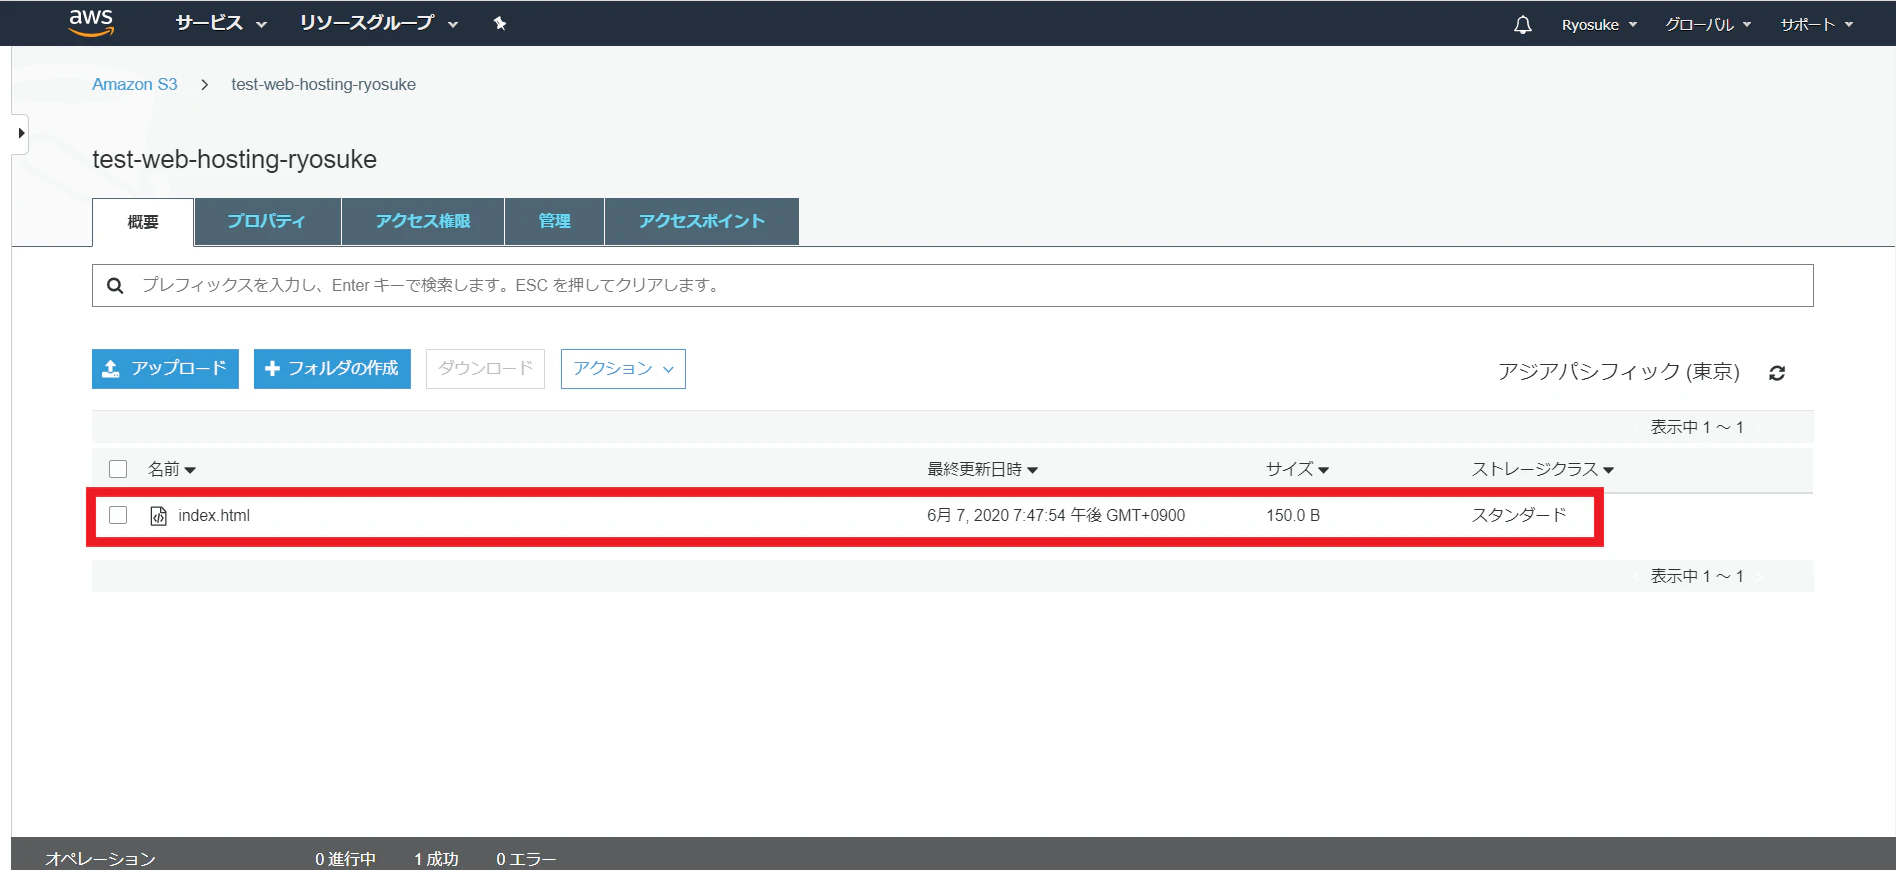This screenshot has width=1896, height=870.
Task: Tick the index.html row checkbox
Action: coord(118,515)
